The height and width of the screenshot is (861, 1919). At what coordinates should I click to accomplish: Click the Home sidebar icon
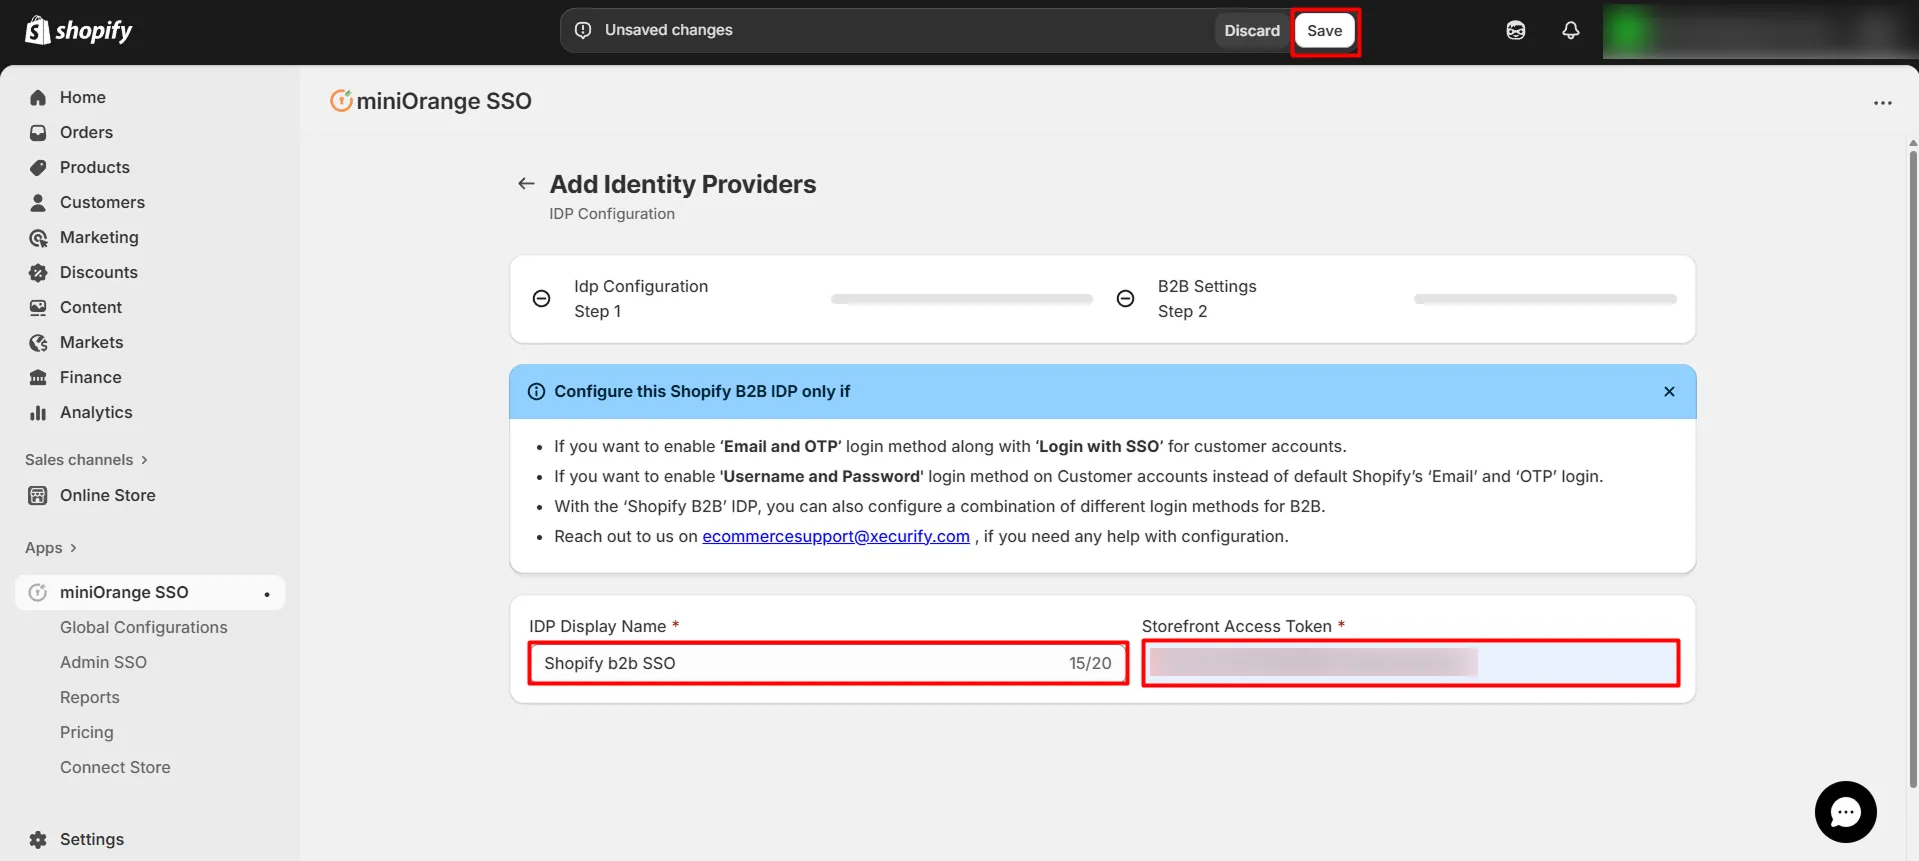[38, 97]
